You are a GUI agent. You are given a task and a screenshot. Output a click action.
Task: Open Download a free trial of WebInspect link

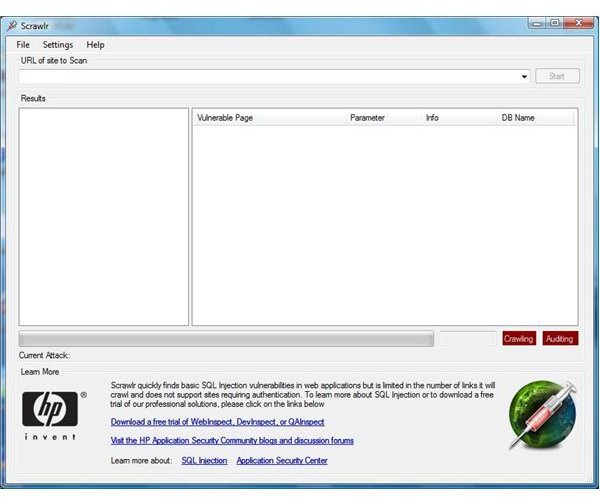tap(217, 422)
